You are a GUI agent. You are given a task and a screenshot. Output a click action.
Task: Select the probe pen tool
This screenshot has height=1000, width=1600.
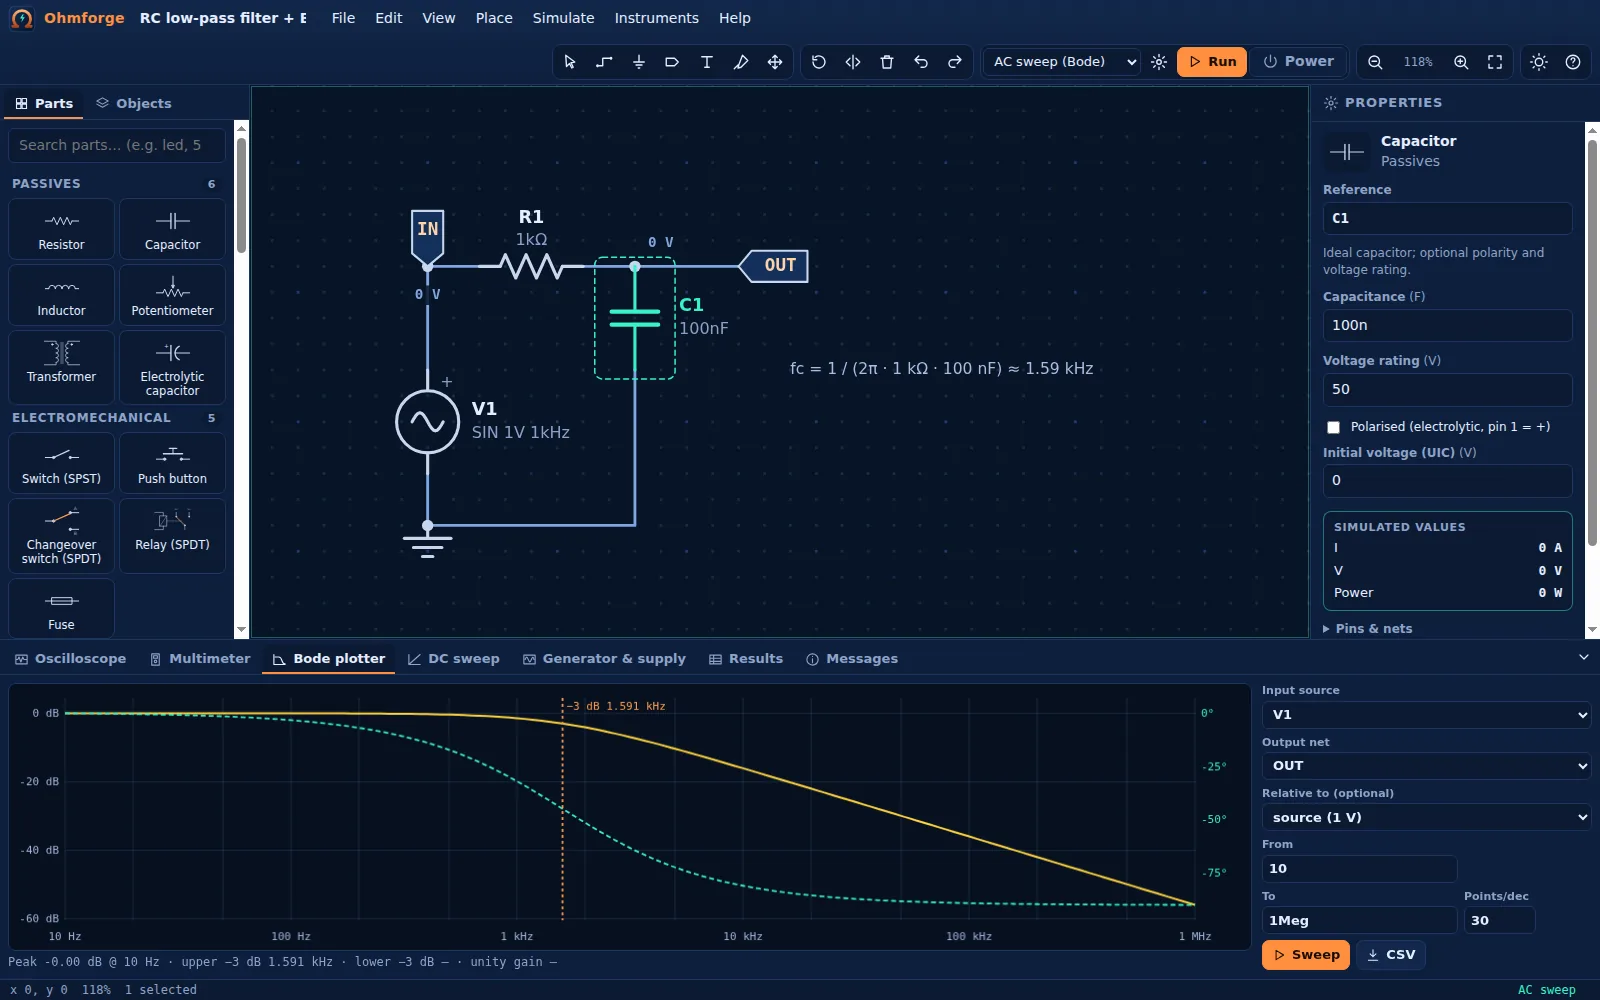[740, 62]
